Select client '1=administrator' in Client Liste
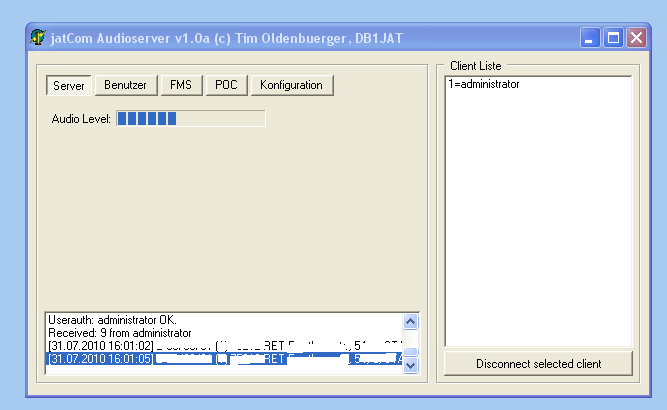Screen dimensions: 667x410 point(484,85)
